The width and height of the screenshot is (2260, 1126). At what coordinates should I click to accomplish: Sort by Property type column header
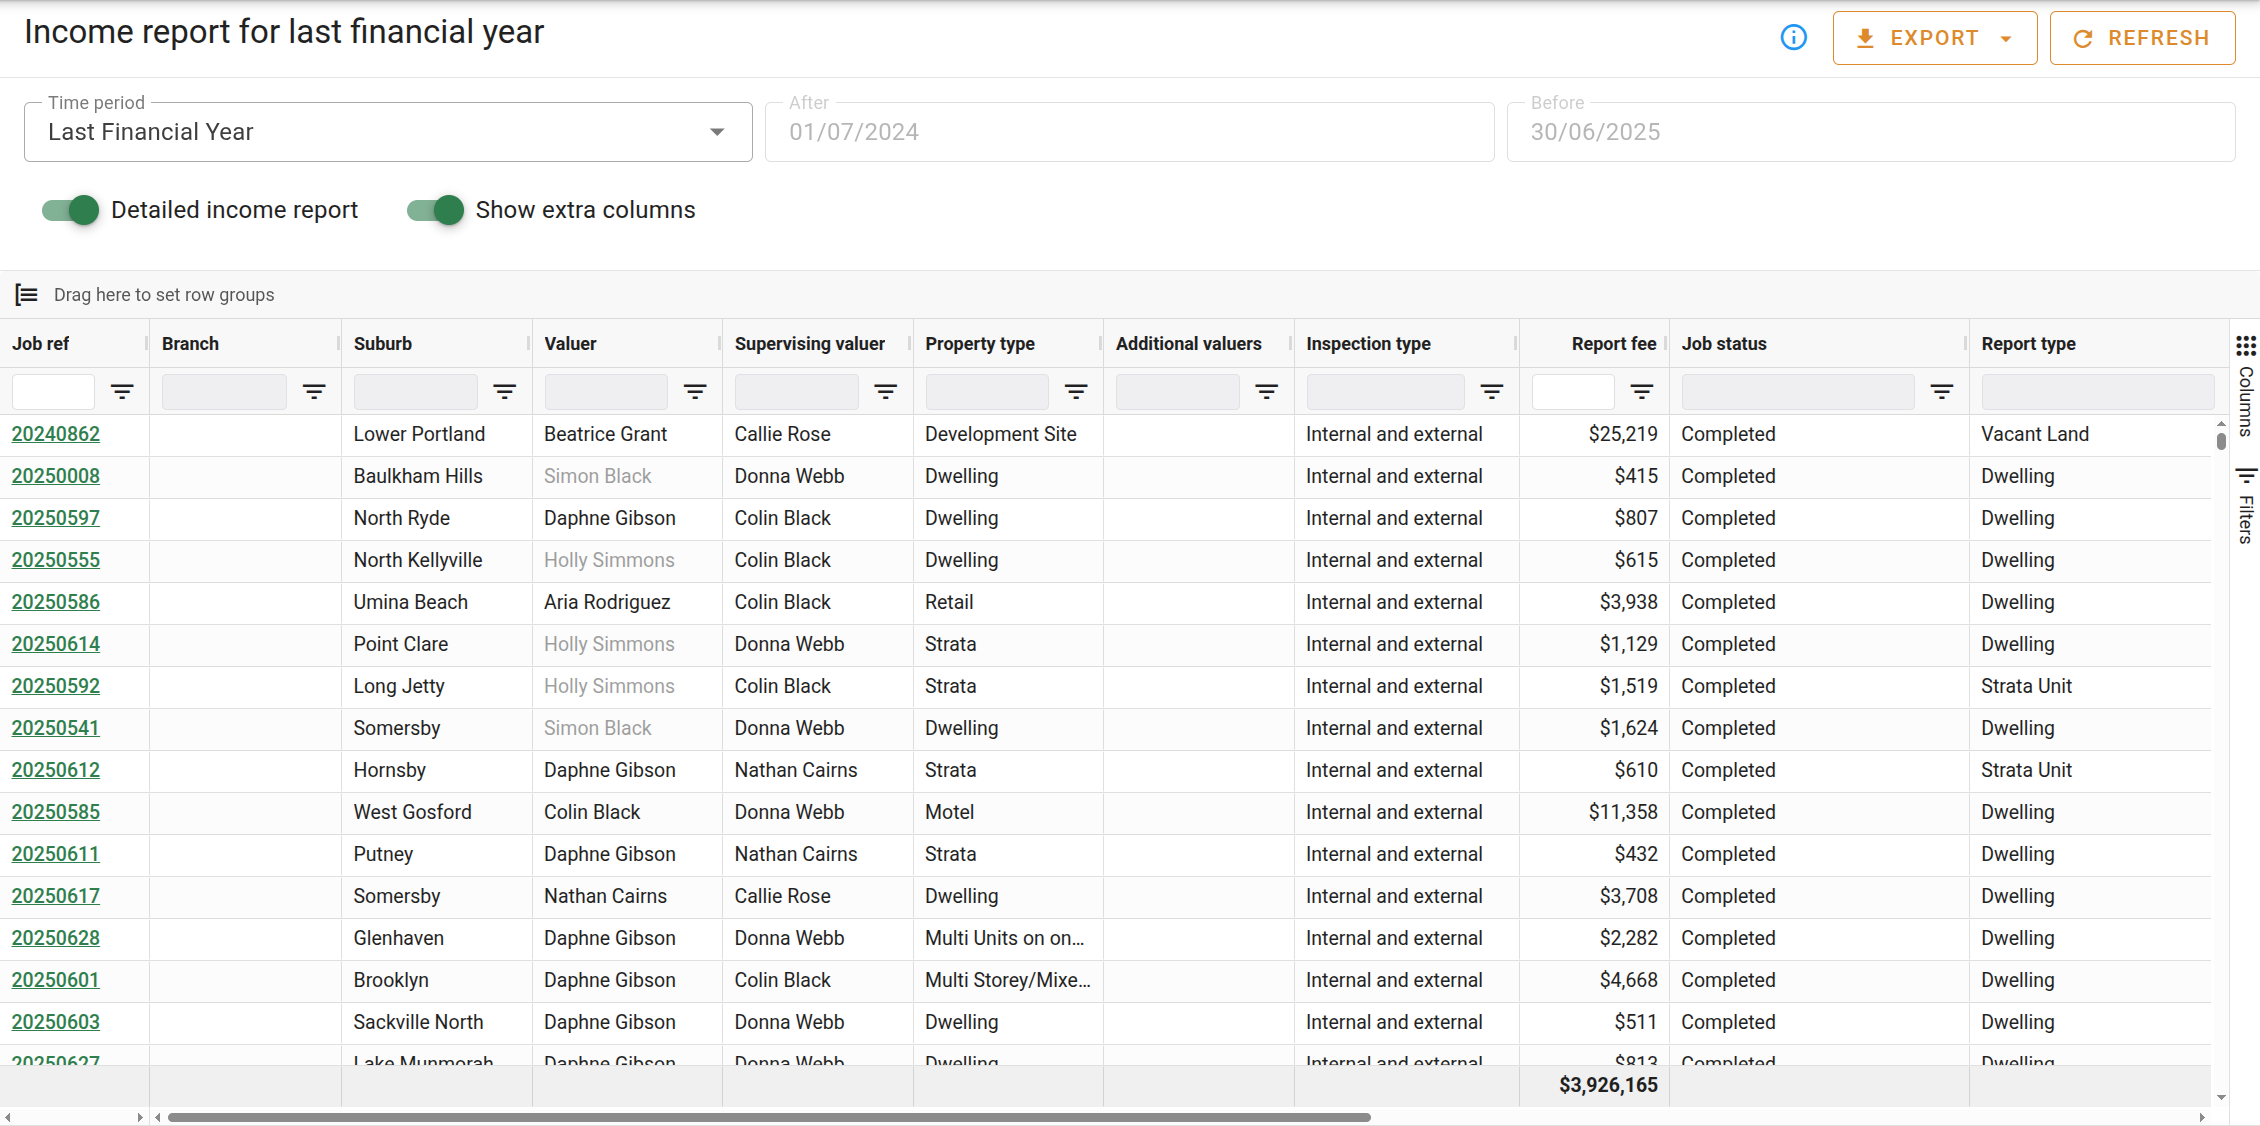pyautogui.click(x=980, y=344)
